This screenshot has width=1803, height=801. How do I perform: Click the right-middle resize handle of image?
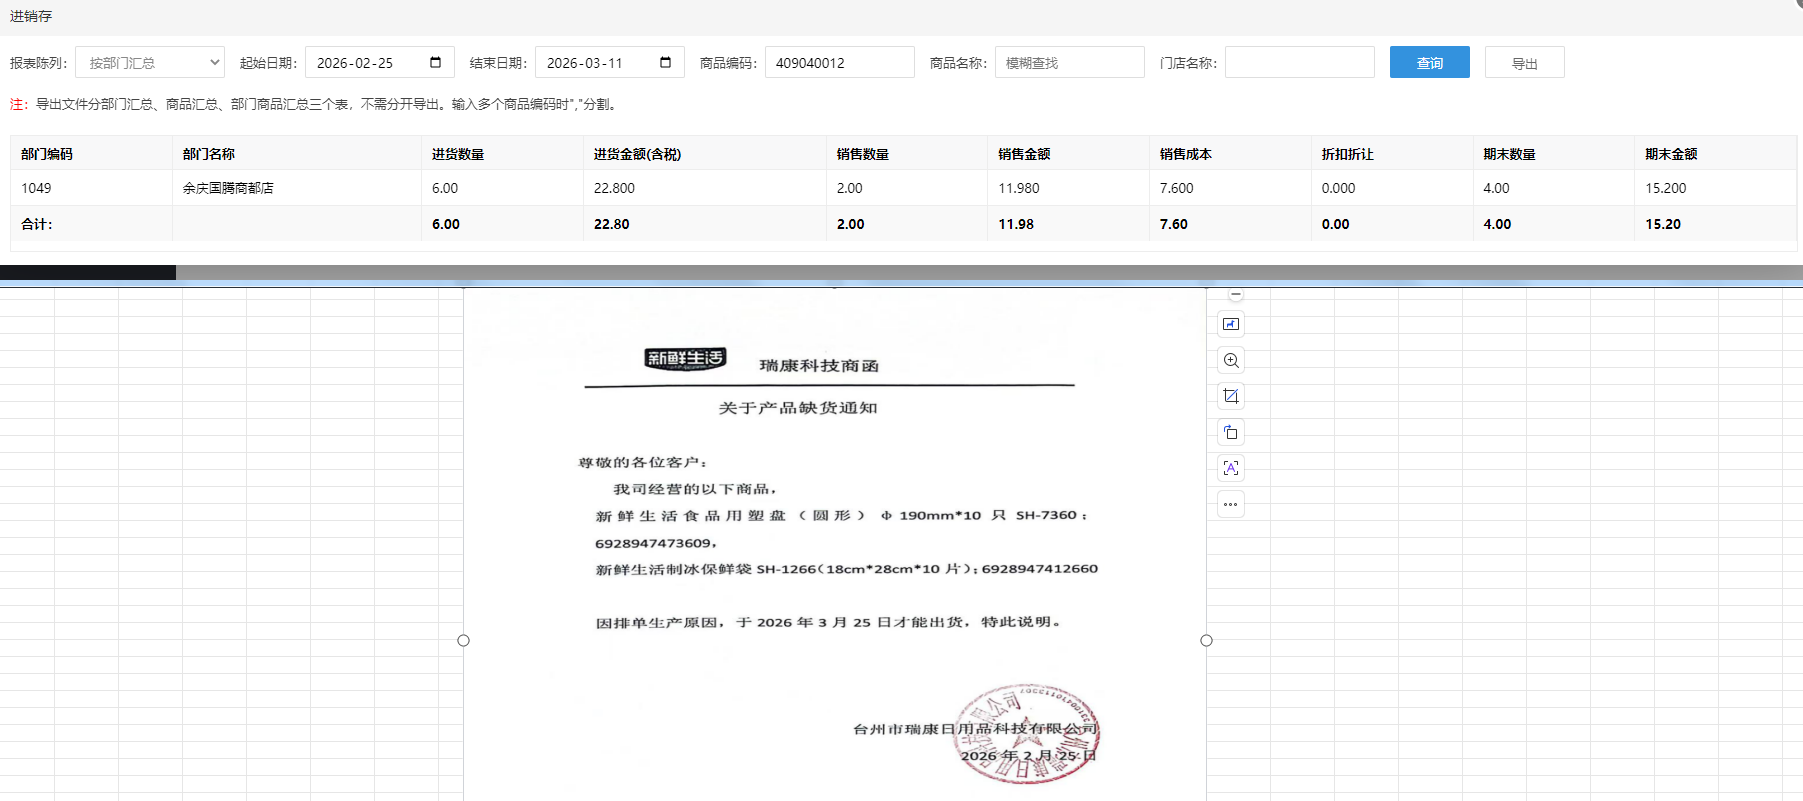(1206, 640)
